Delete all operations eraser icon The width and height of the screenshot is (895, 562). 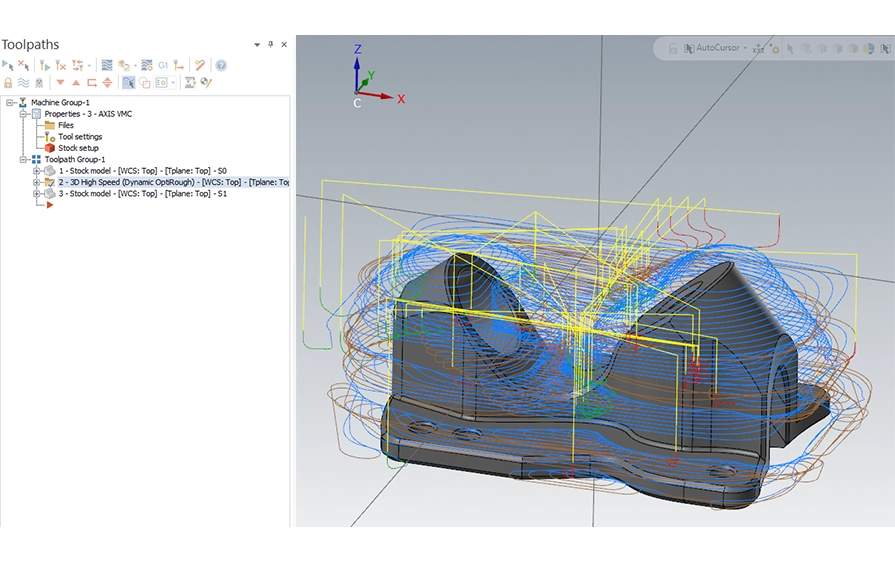[x=200, y=66]
